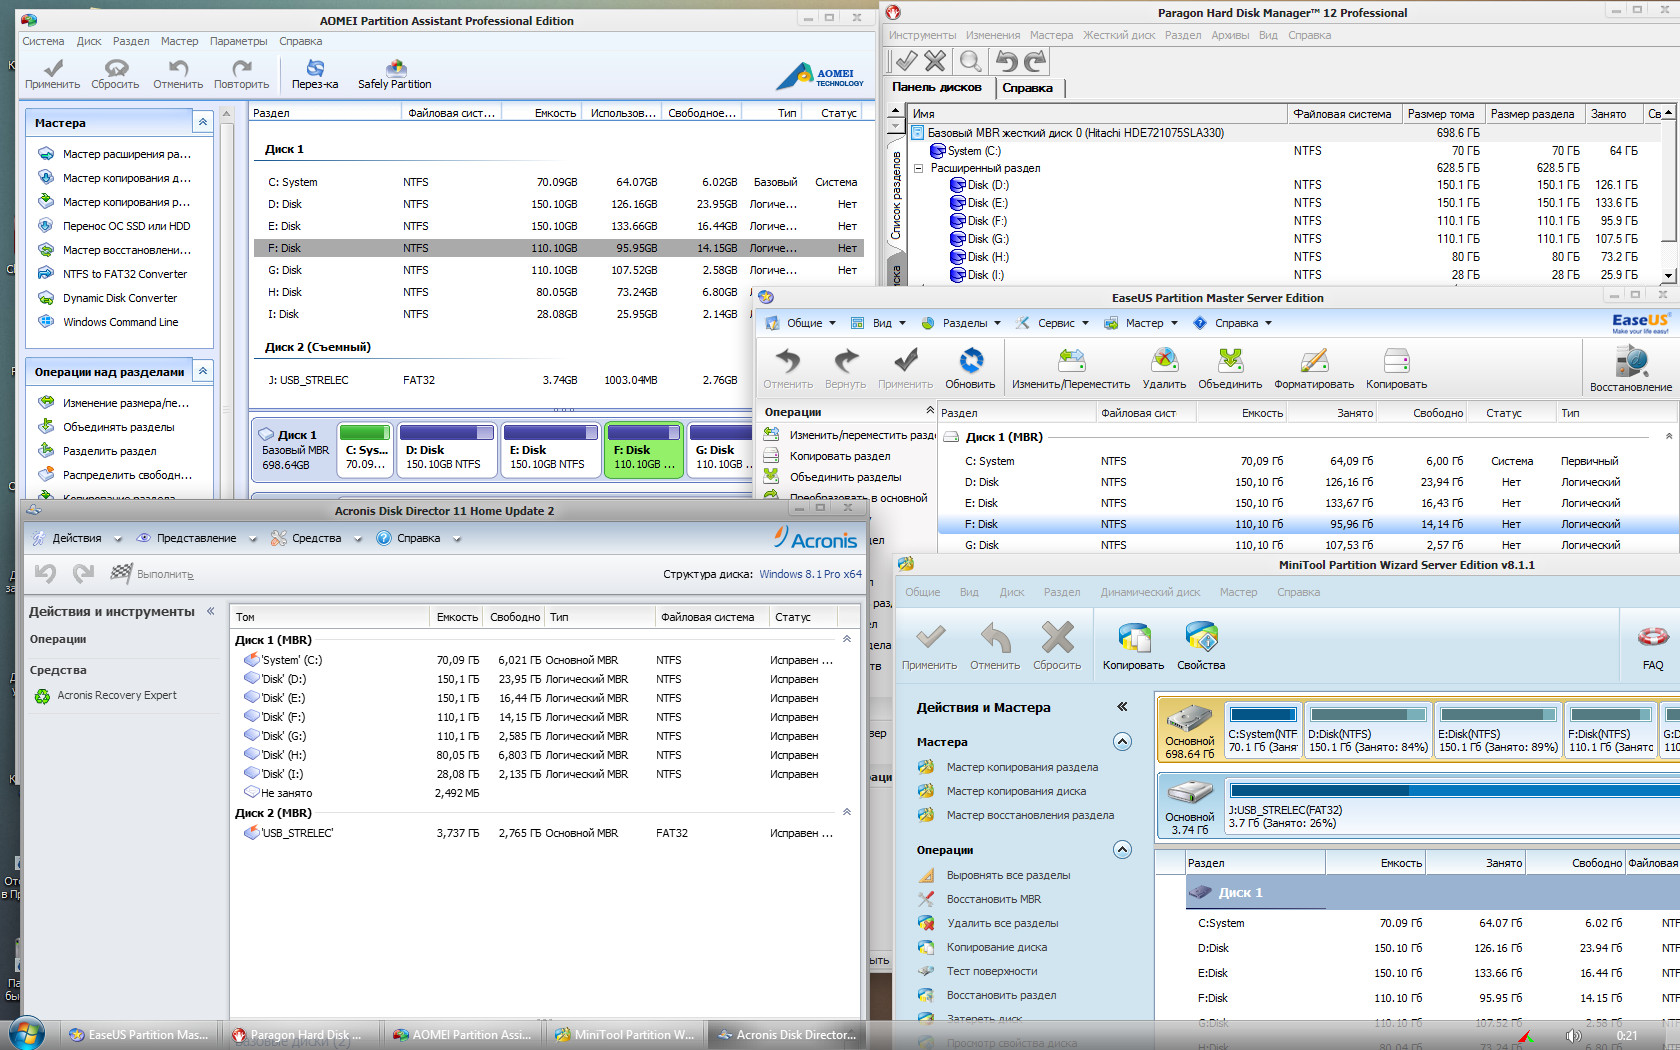
Task: Click EaseUS Изменить/Переместить icon
Action: coord(1071,360)
